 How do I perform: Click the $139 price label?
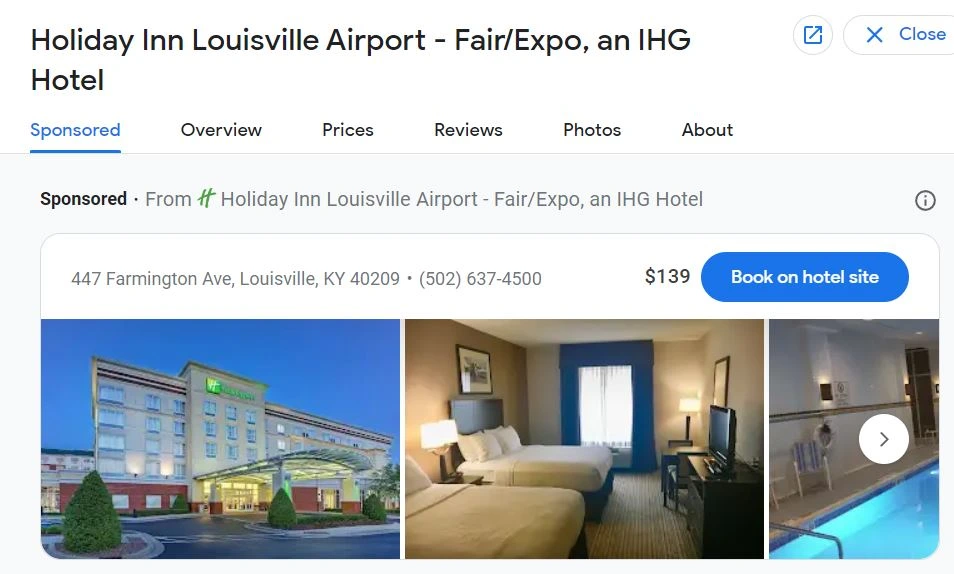click(667, 276)
